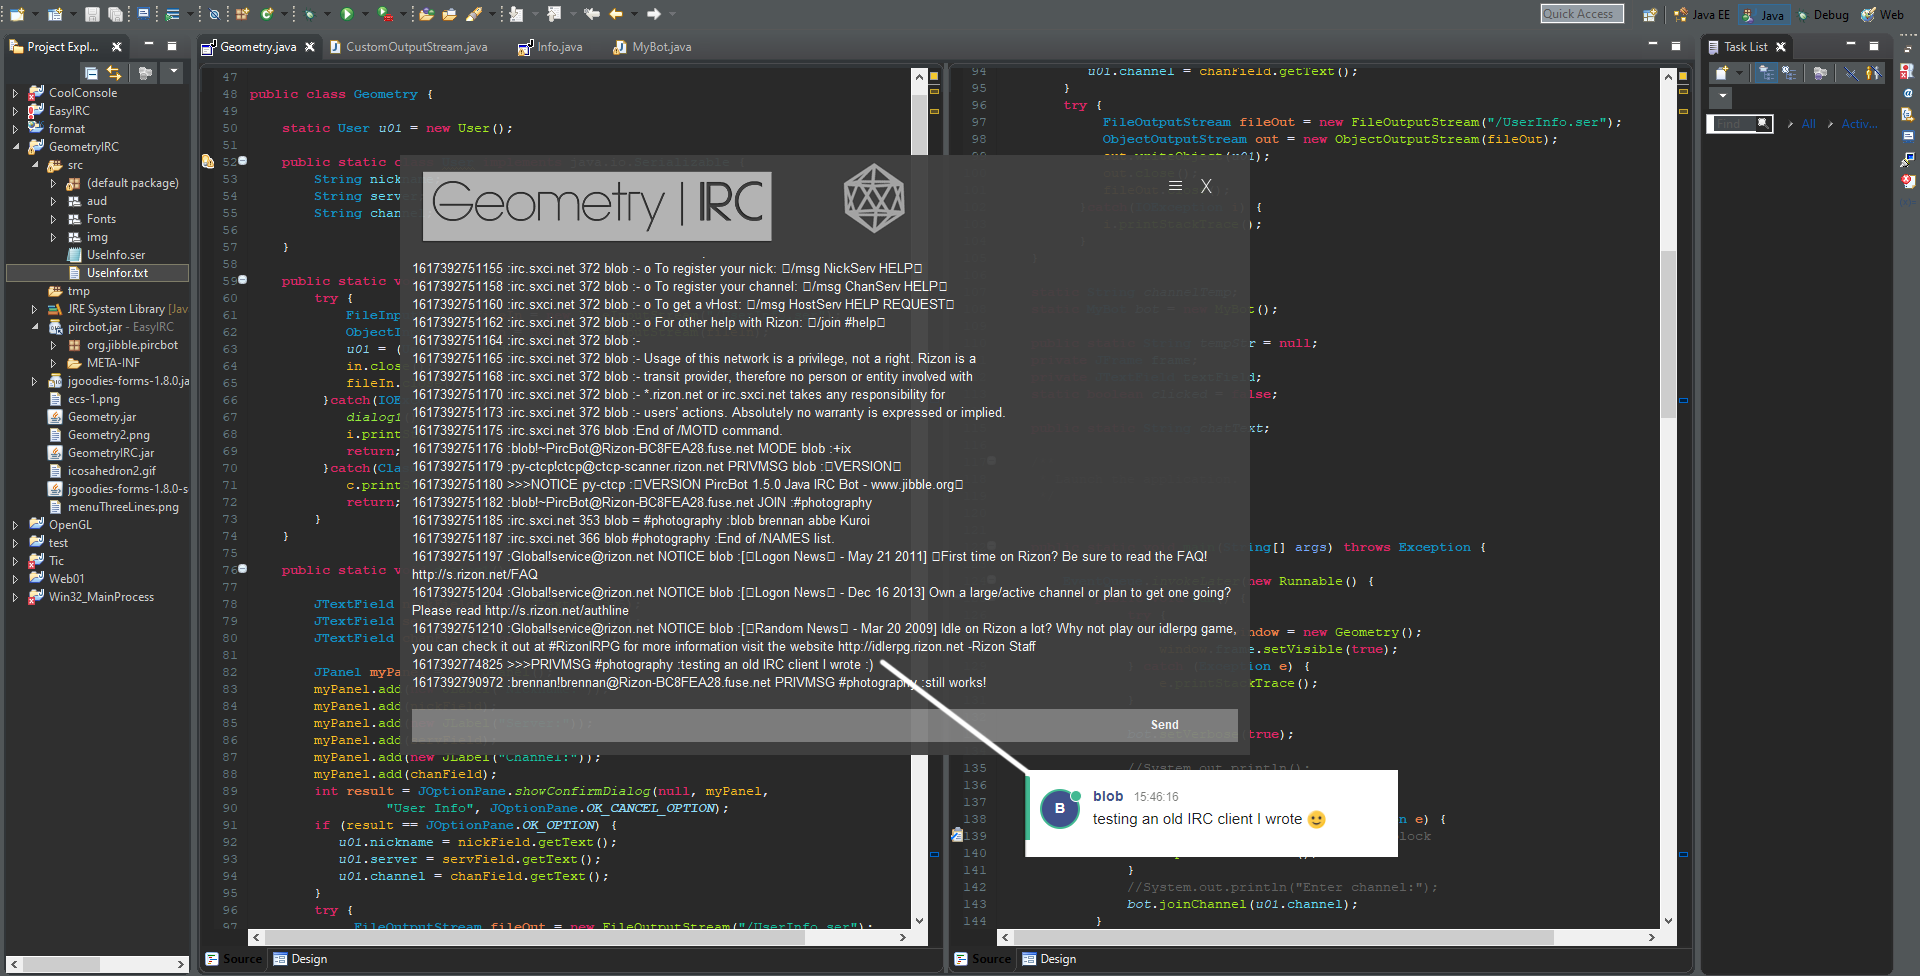This screenshot has width=1920, height=976.
Task: Click the New Task icon in Task List
Action: point(1722,73)
